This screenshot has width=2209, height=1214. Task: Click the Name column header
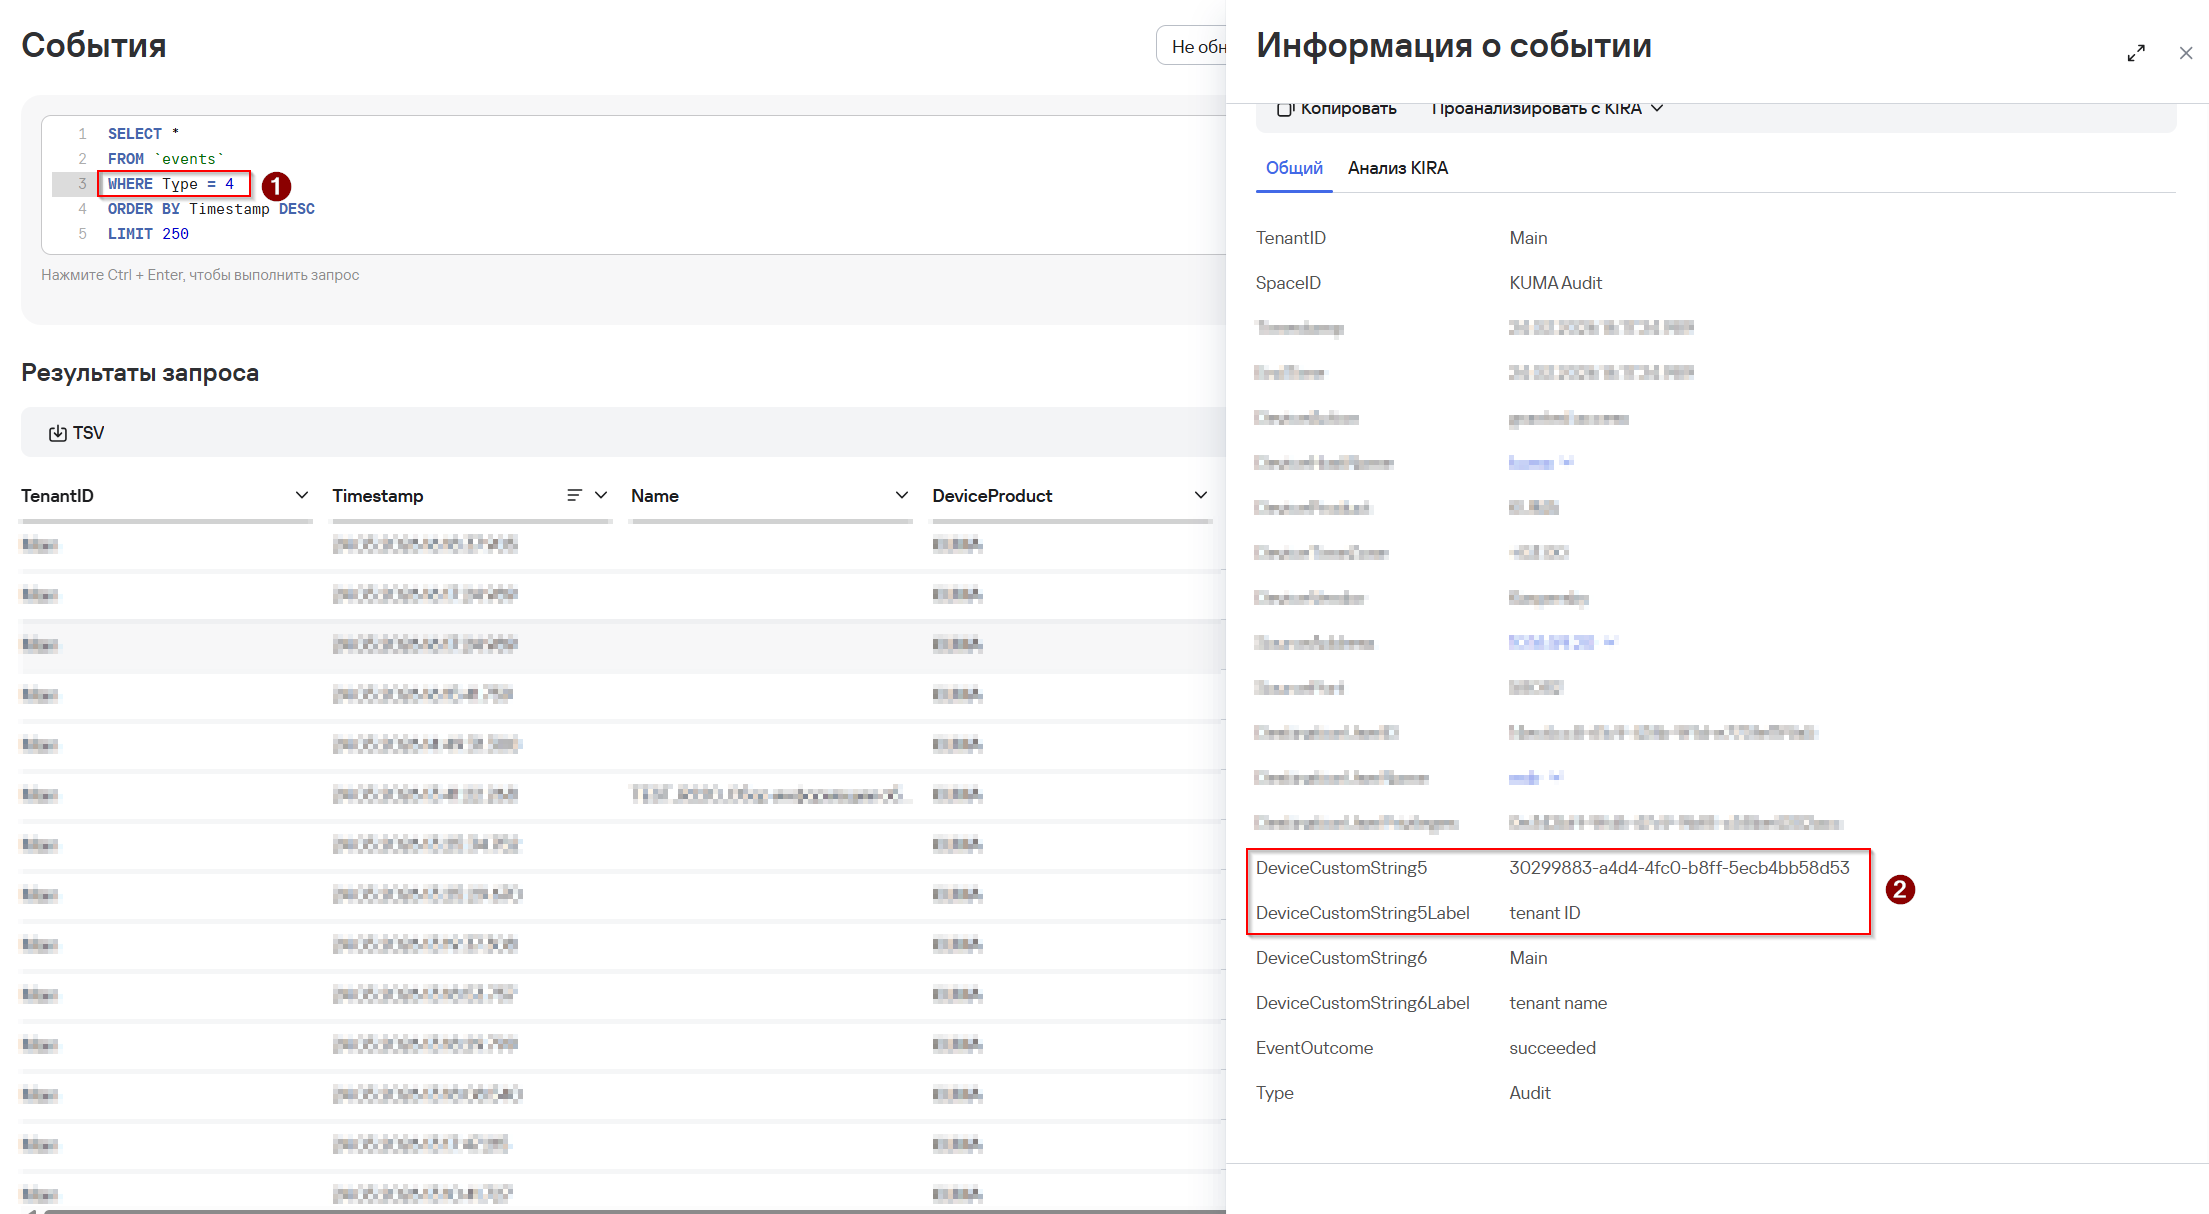click(x=655, y=495)
